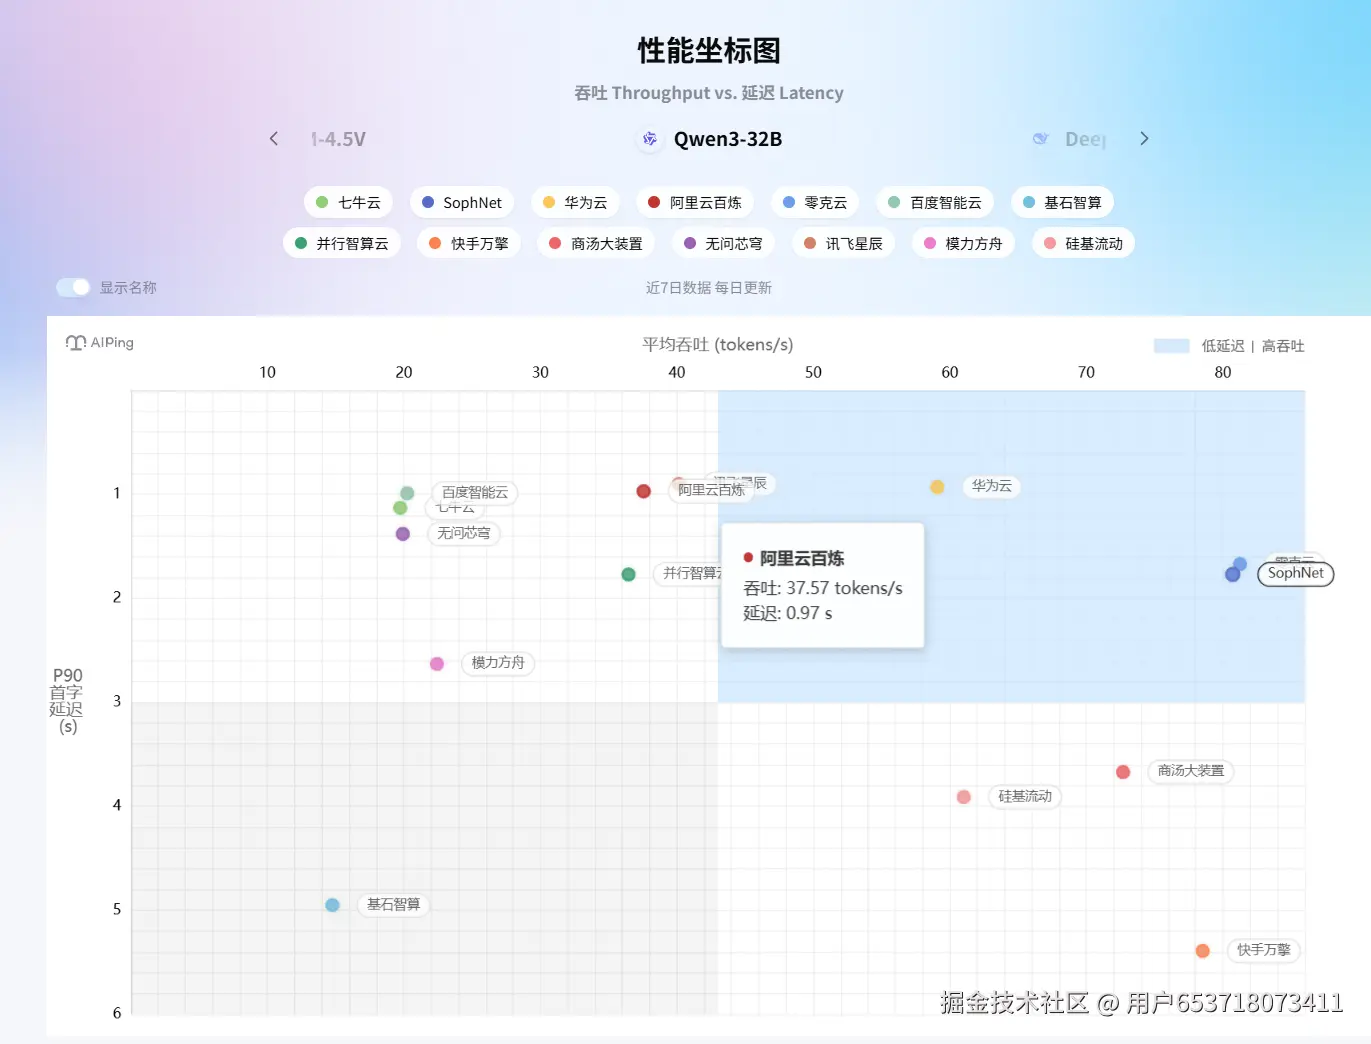Click the 快手万擎 point label

pos(1264,950)
